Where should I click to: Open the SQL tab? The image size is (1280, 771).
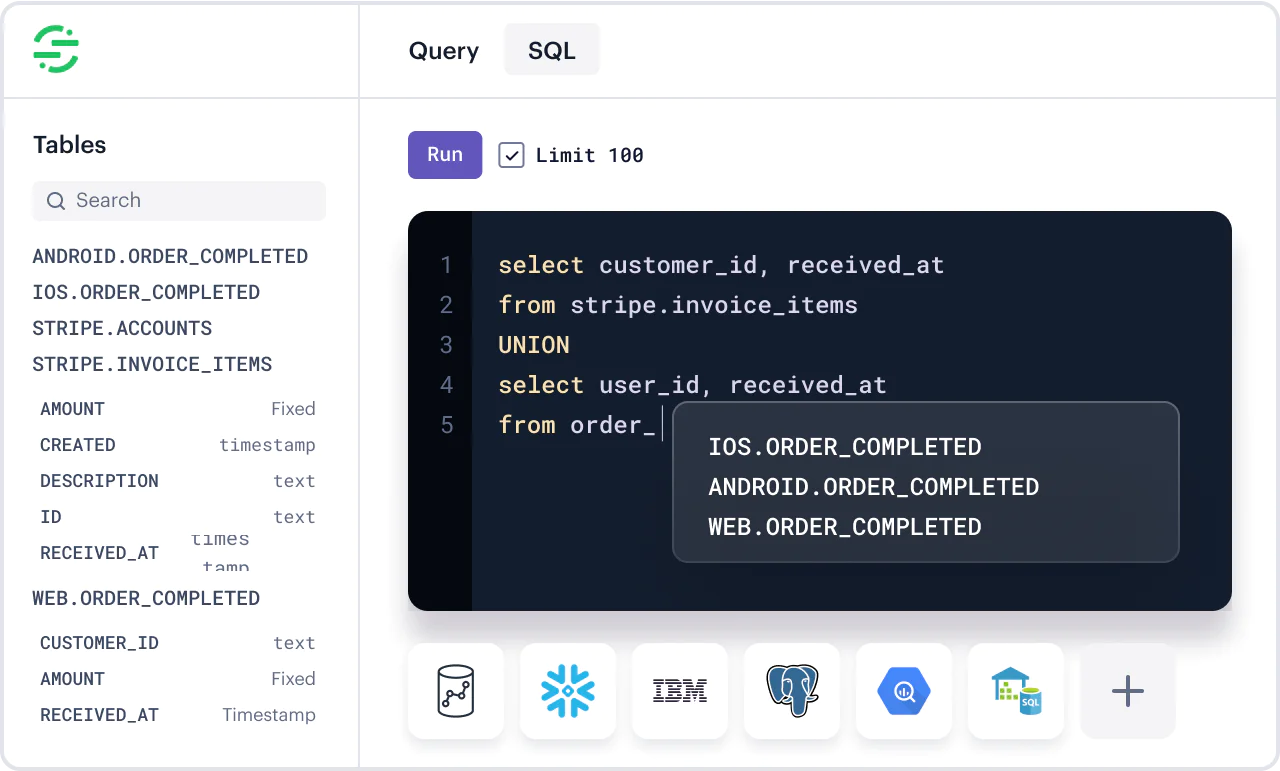552,51
